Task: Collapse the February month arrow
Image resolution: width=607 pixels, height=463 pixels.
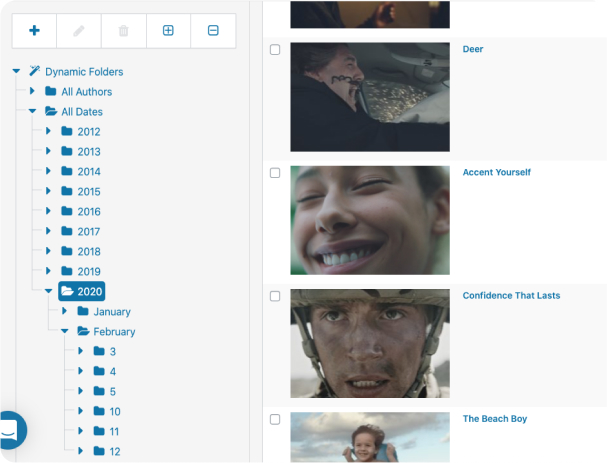Action: coord(65,331)
